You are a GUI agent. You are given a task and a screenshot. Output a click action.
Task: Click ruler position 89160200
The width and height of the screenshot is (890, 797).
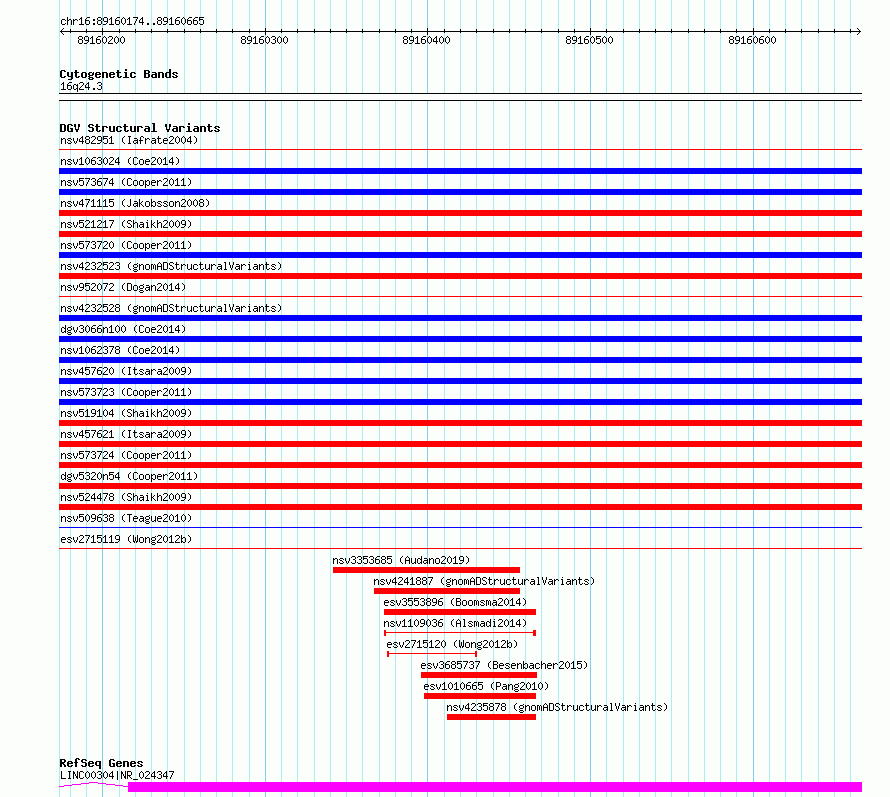point(102,40)
